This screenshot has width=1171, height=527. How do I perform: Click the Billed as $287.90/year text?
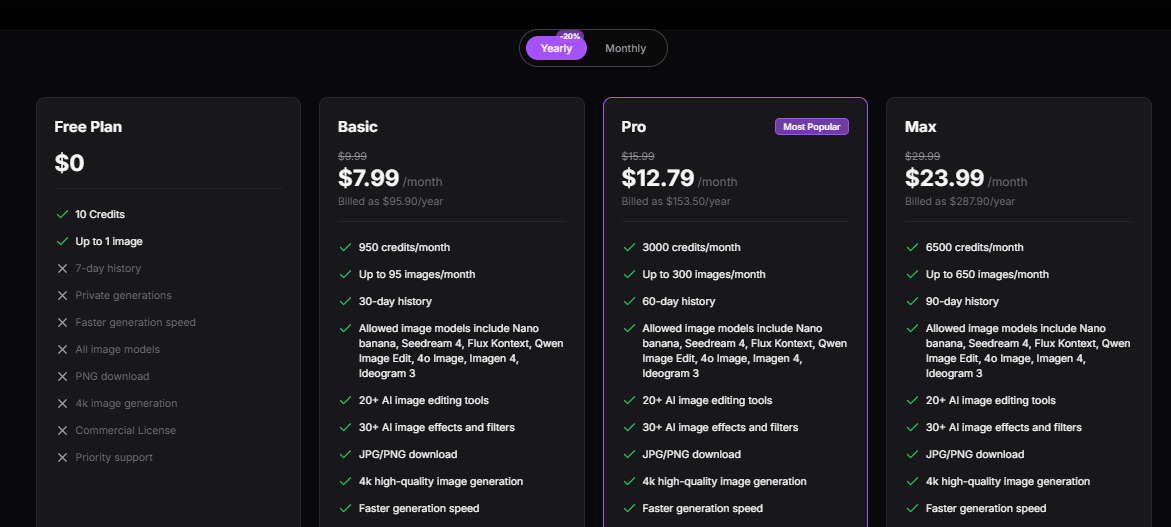coord(959,201)
